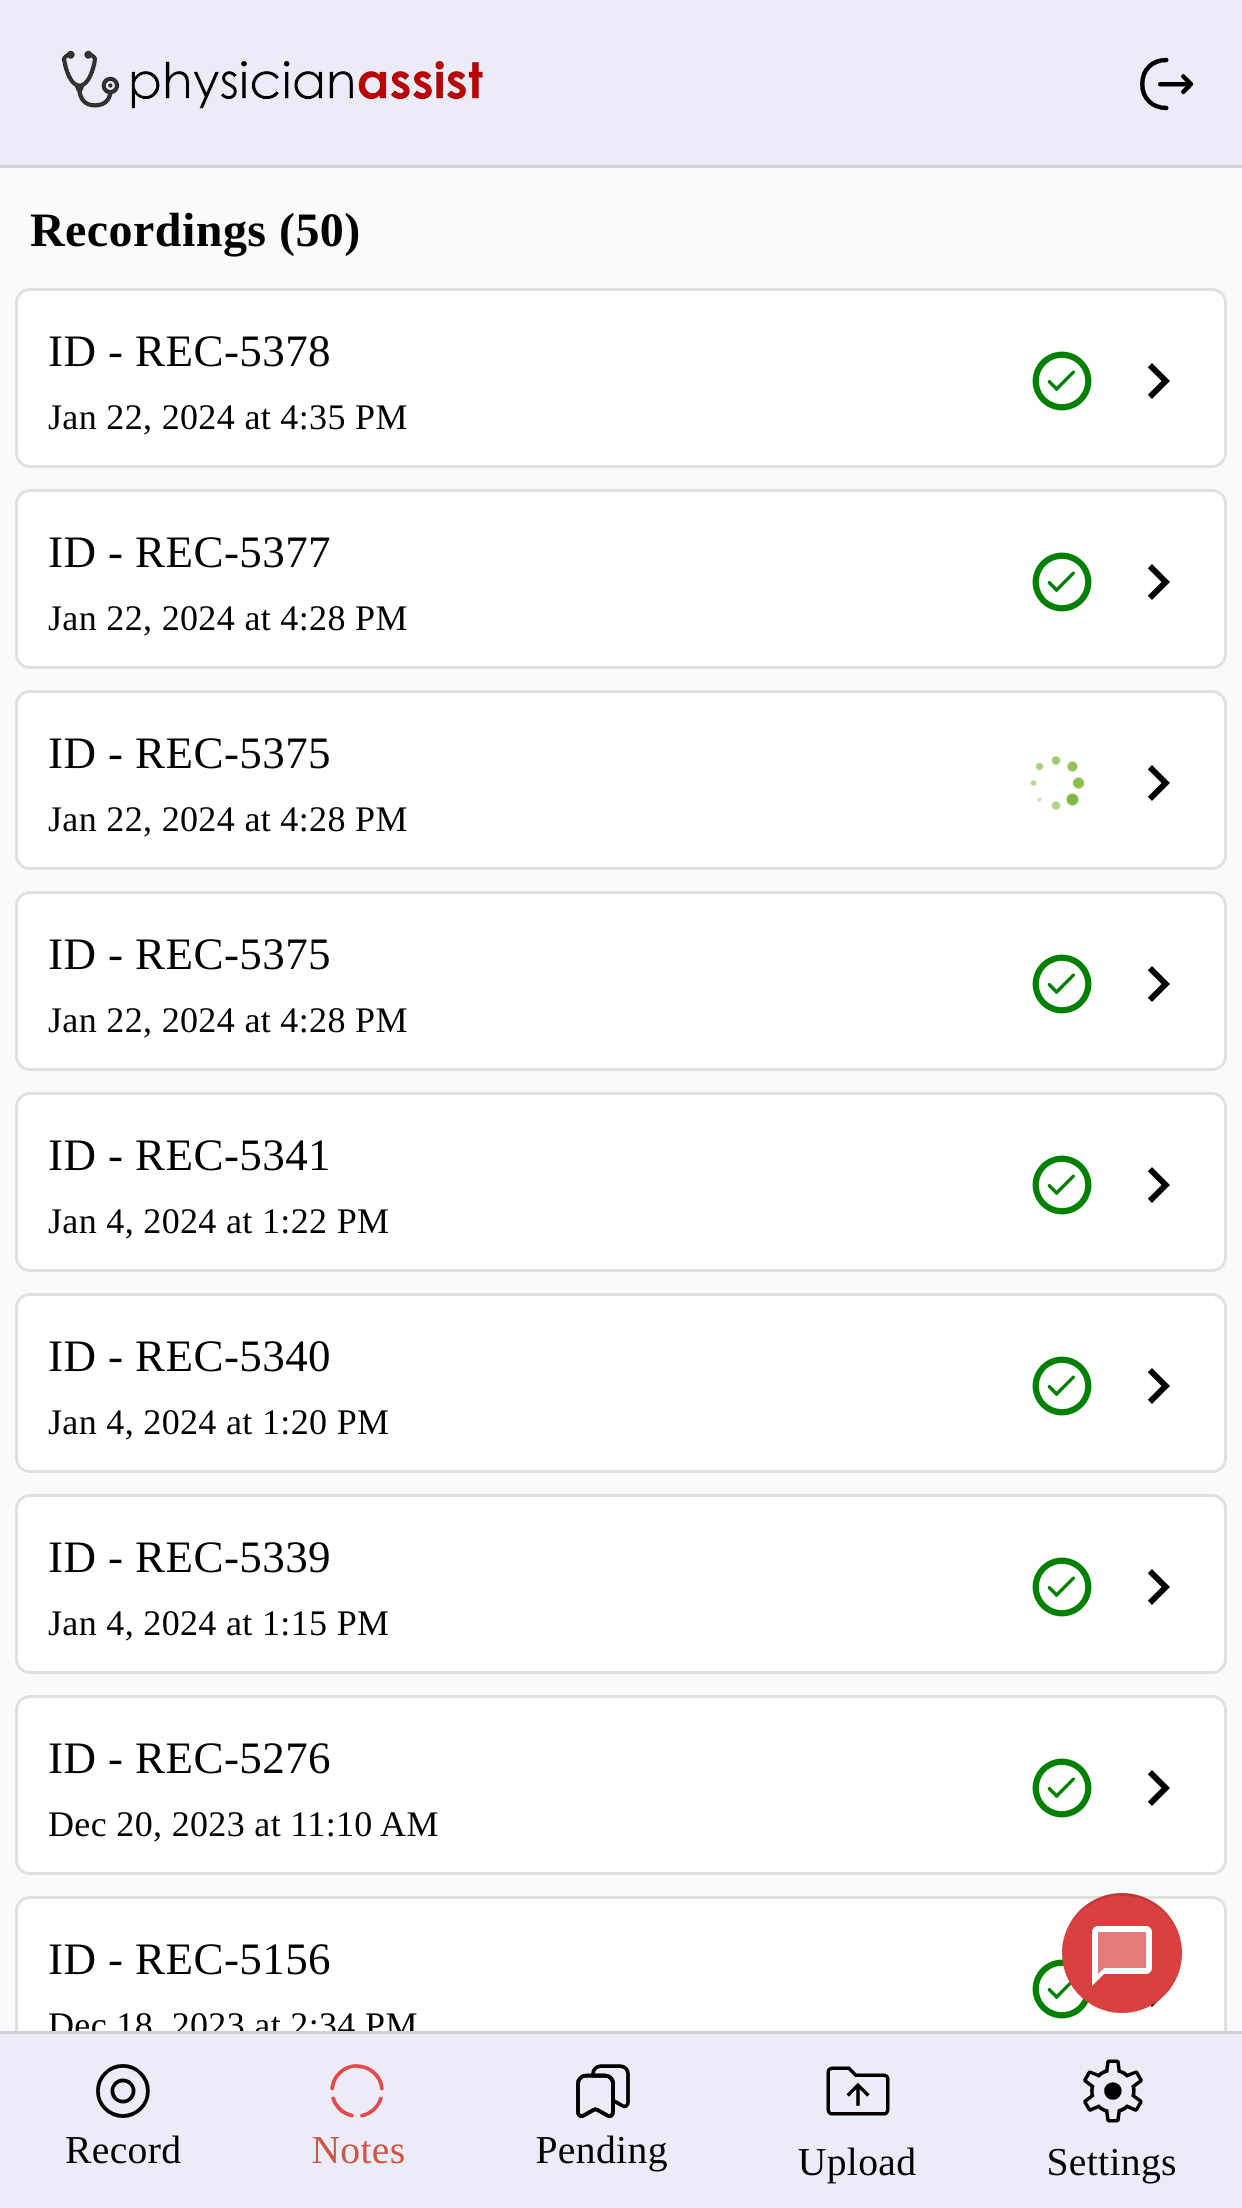This screenshot has height=2208, width=1242.
Task: Expand REC-5377 using its chevron arrow
Action: point(1158,582)
